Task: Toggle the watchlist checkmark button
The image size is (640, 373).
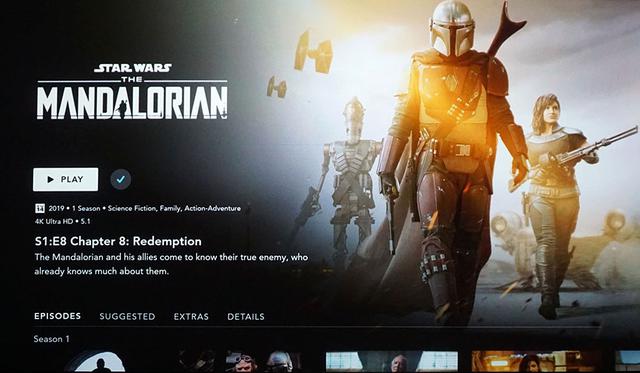Action: click(x=120, y=179)
